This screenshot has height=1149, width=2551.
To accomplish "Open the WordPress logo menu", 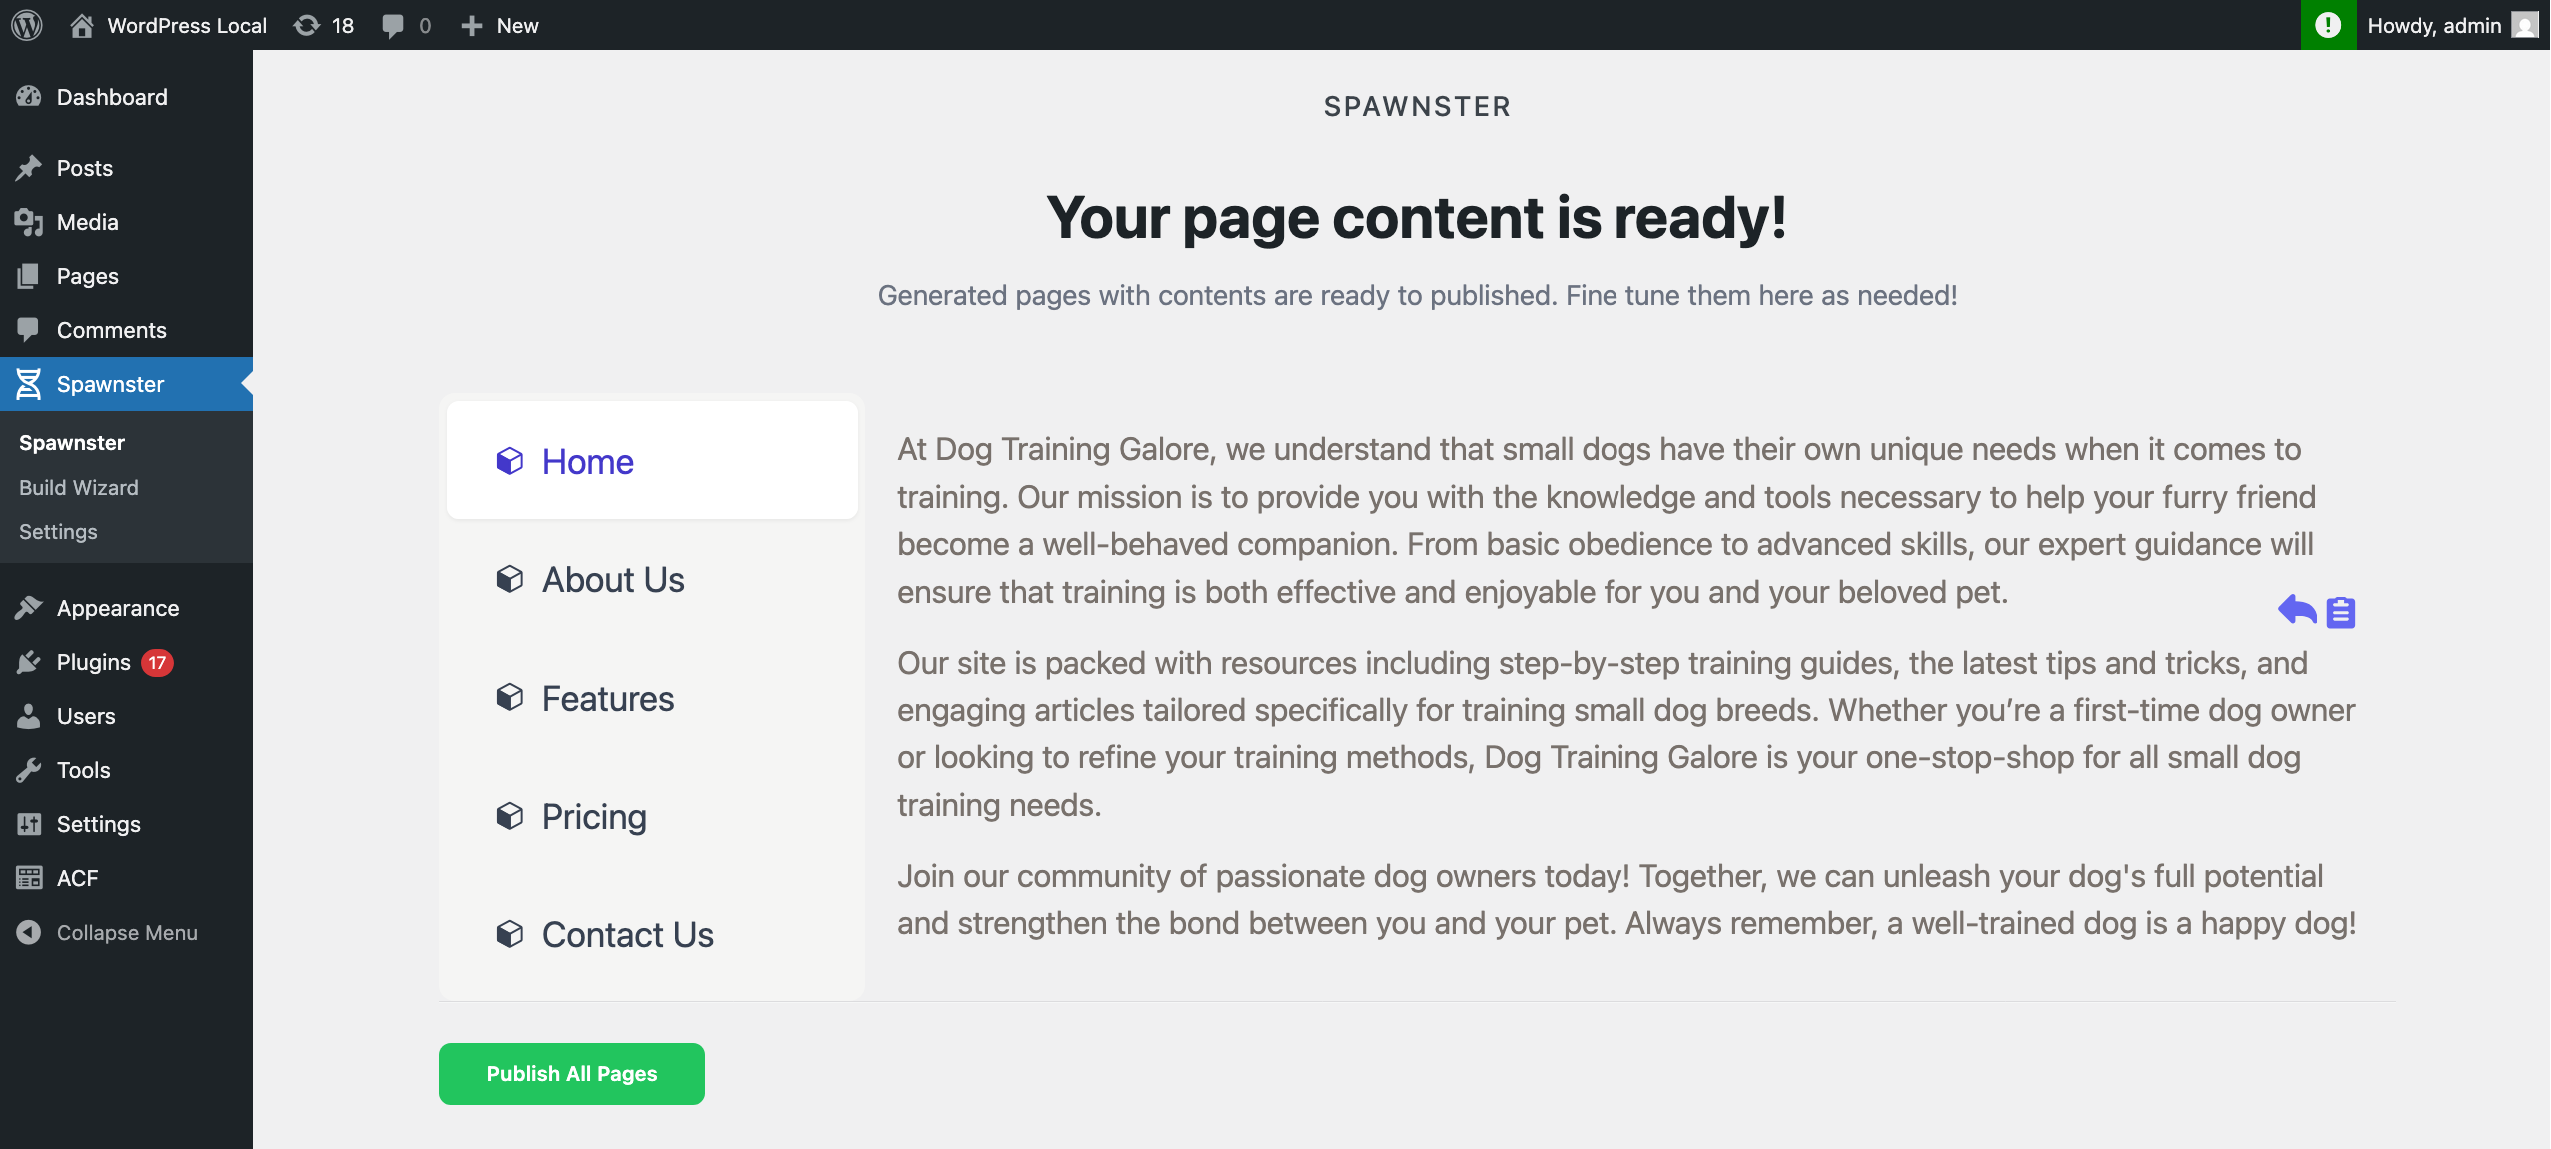I will coord(27,25).
